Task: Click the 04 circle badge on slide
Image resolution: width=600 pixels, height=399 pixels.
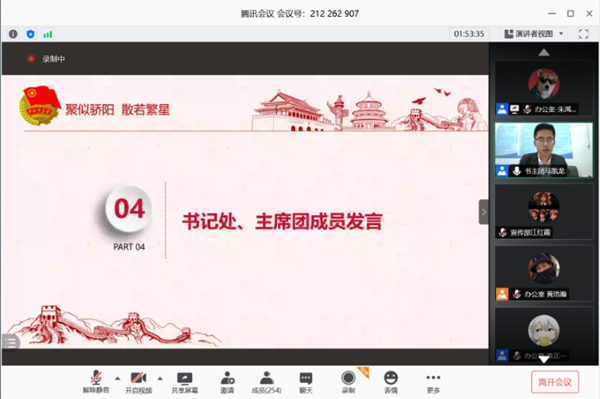Action: [129, 209]
